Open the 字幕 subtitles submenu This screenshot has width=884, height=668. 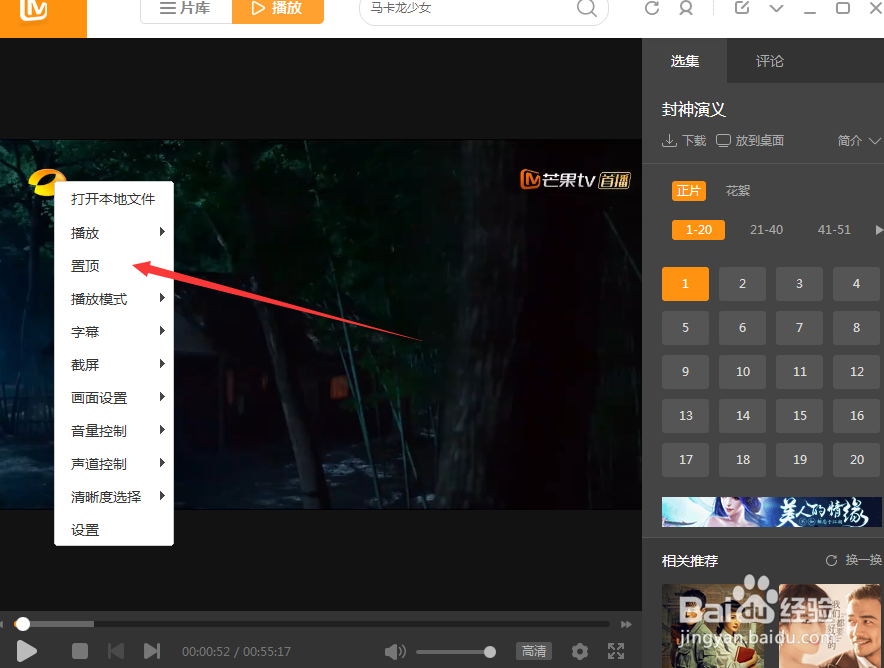click(113, 331)
